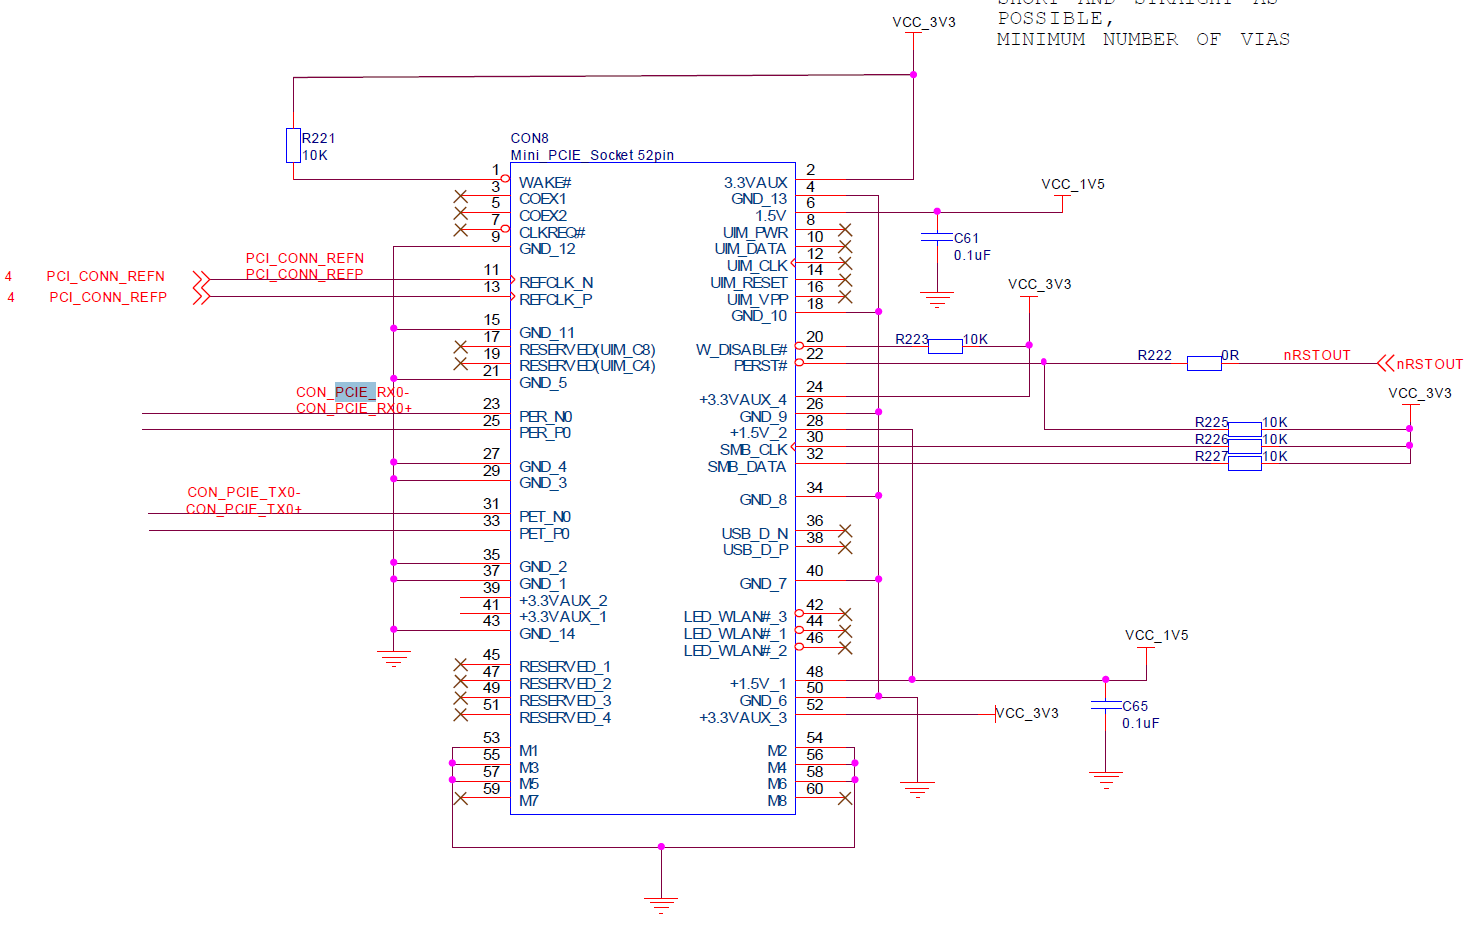Viewport: 1480px width, 930px height.
Task: Select the USB_D_P pin name
Action: pyautogui.click(x=755, y=550)
